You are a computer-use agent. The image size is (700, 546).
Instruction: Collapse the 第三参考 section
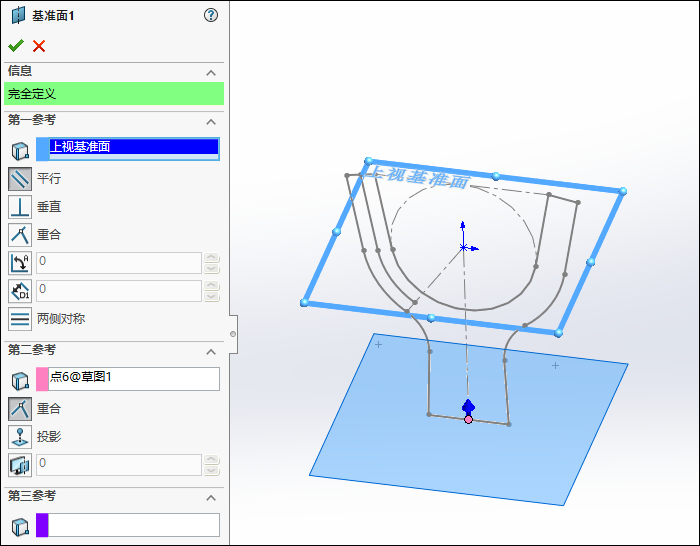coord(211,497)
